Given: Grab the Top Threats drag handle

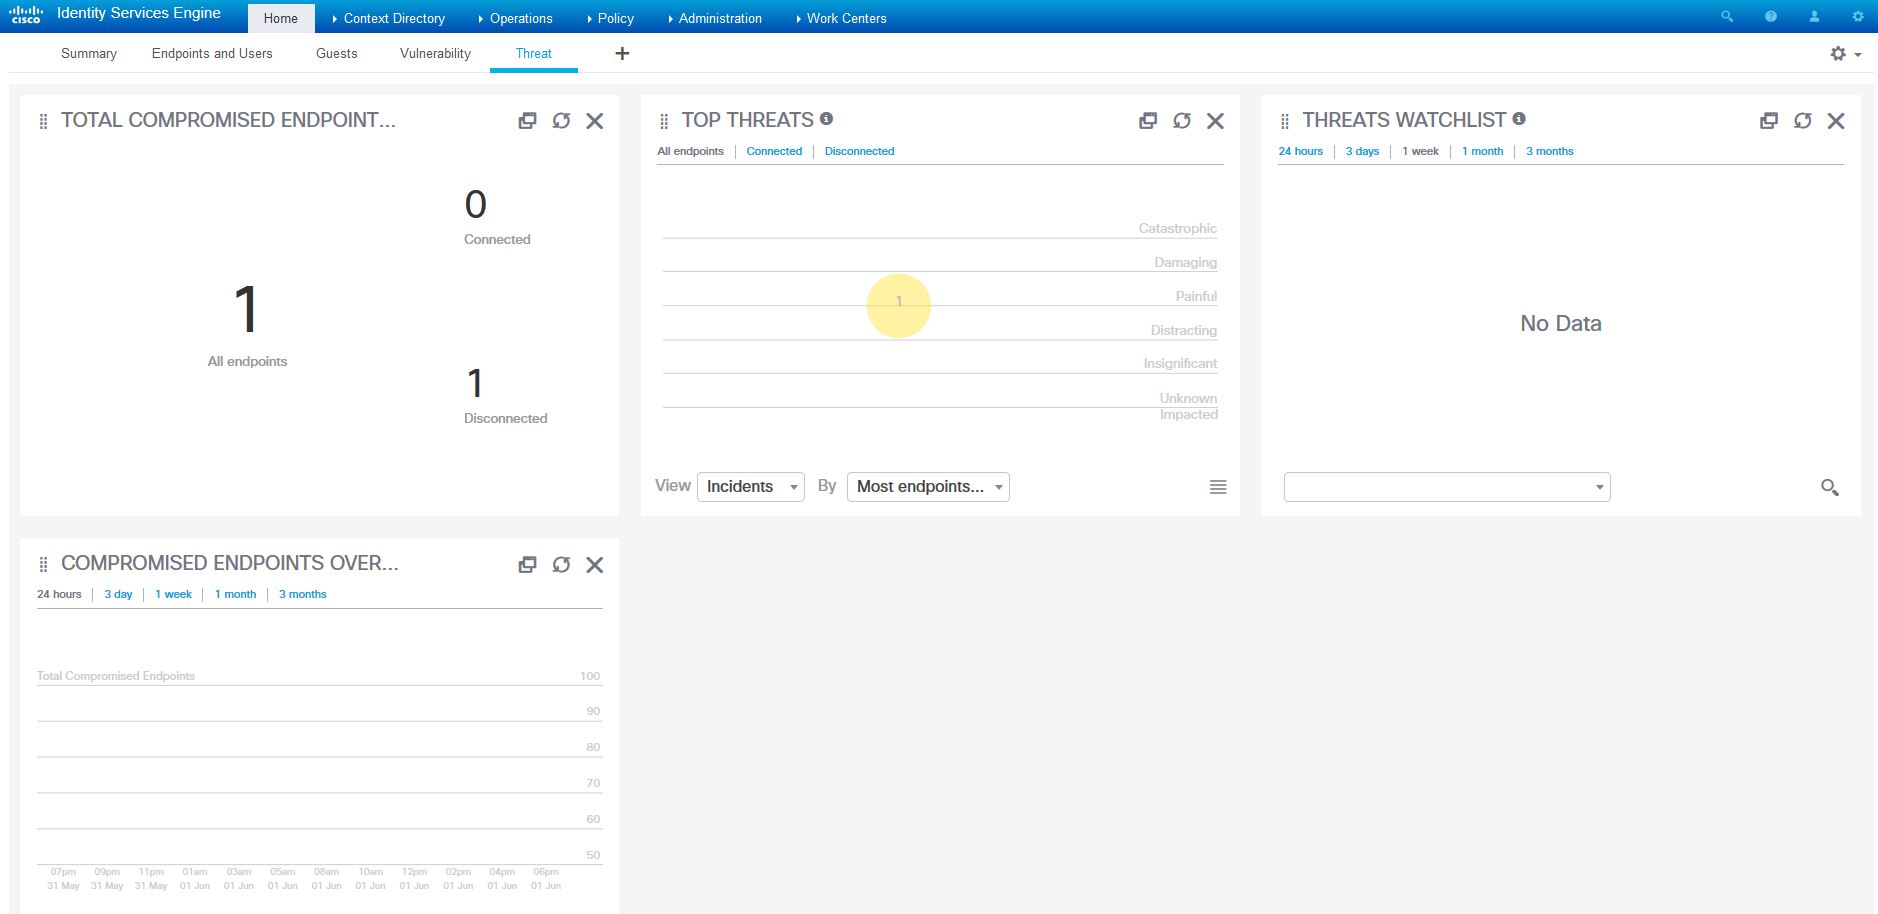Looking at the screenshot, I should pyautogui.click(x=664, y=122).
